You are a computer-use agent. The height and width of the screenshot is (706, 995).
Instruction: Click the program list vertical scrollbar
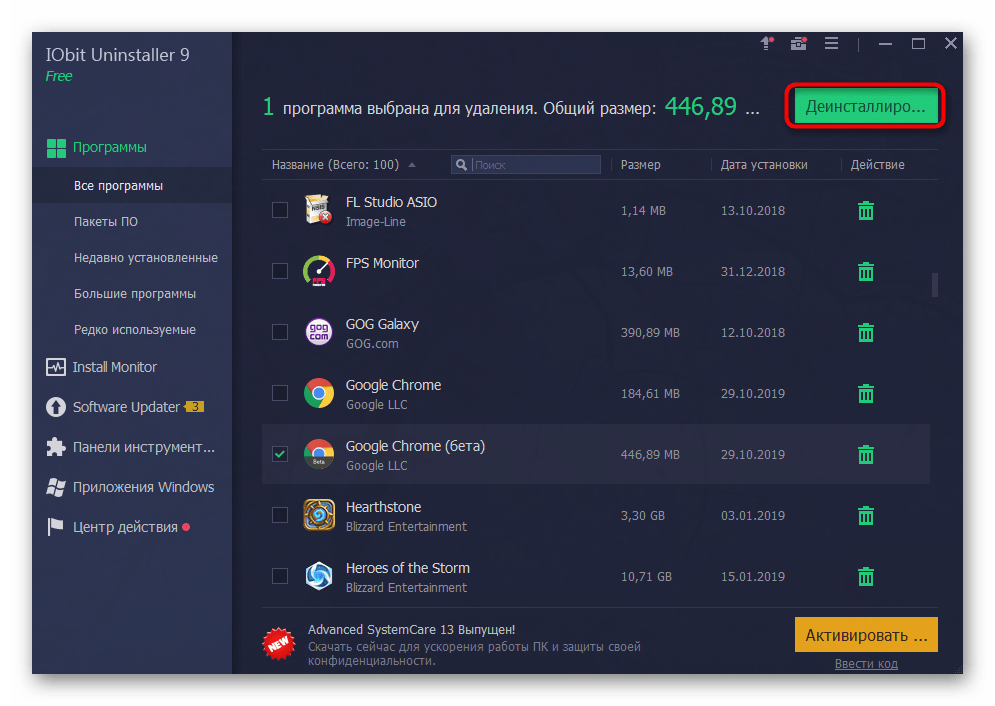pos(935,285)
